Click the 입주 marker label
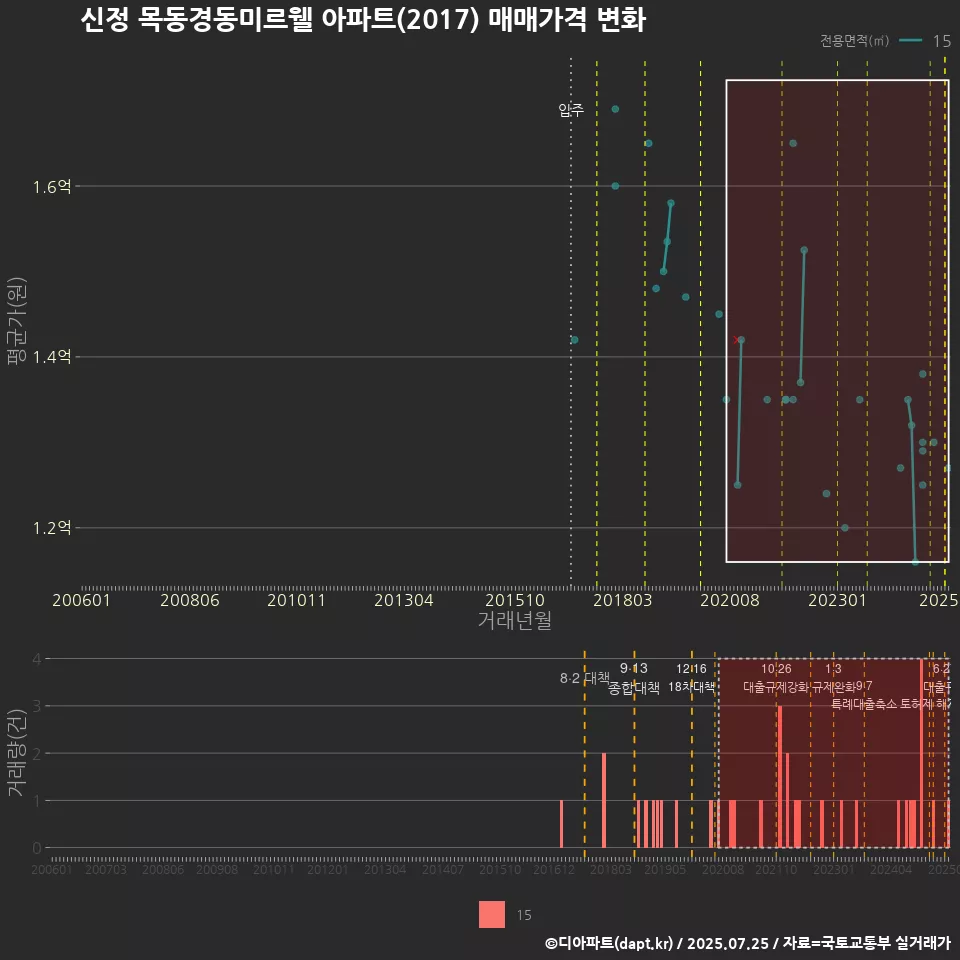Viewport: 960px width, 960px height. pyautogui.click(x=571, y=110)
